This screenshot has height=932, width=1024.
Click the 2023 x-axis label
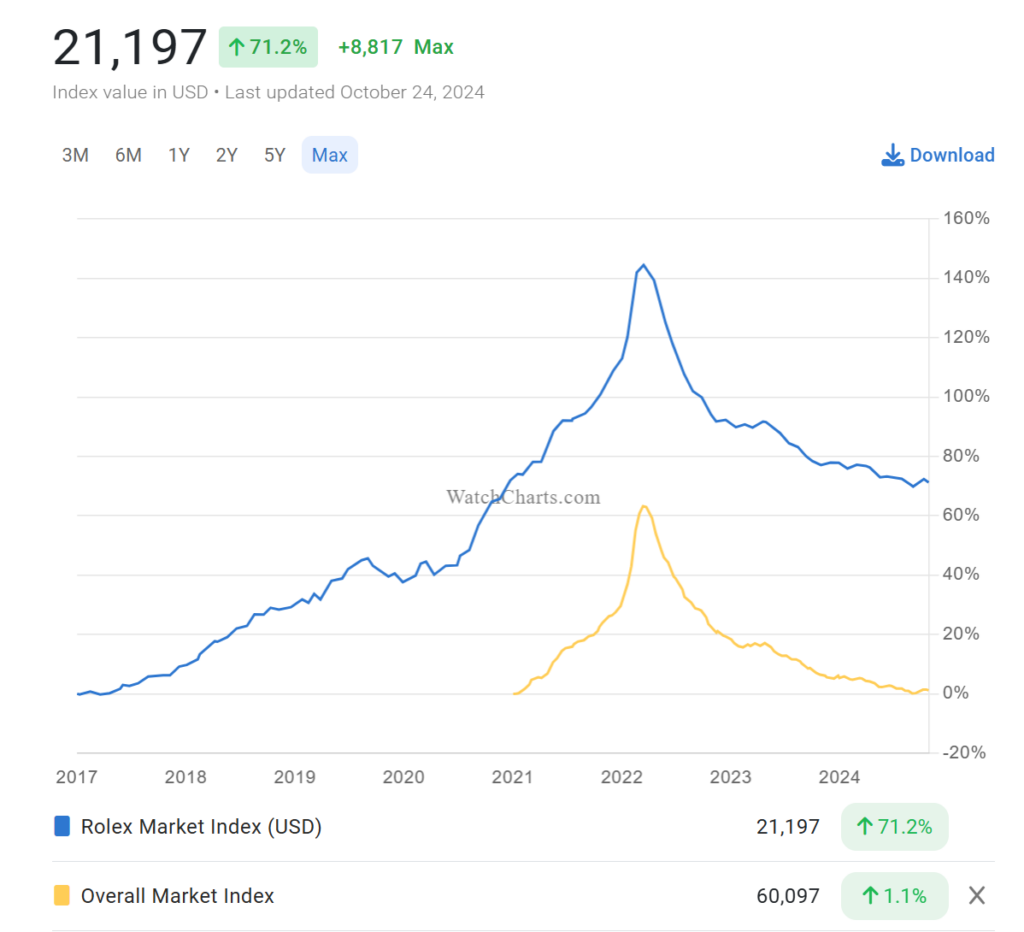731,777
